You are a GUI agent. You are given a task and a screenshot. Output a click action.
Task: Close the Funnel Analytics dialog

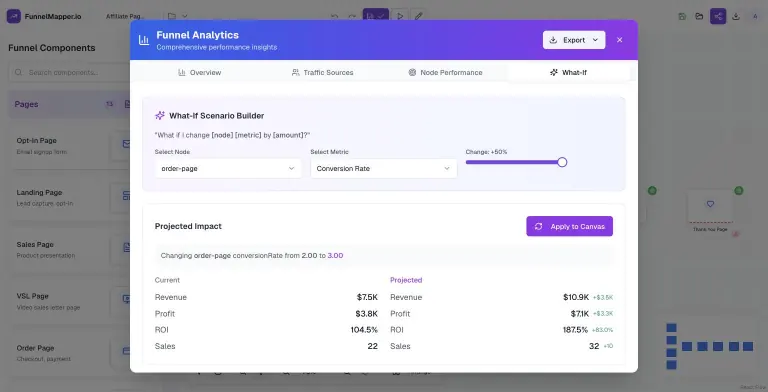coord(620,40)
